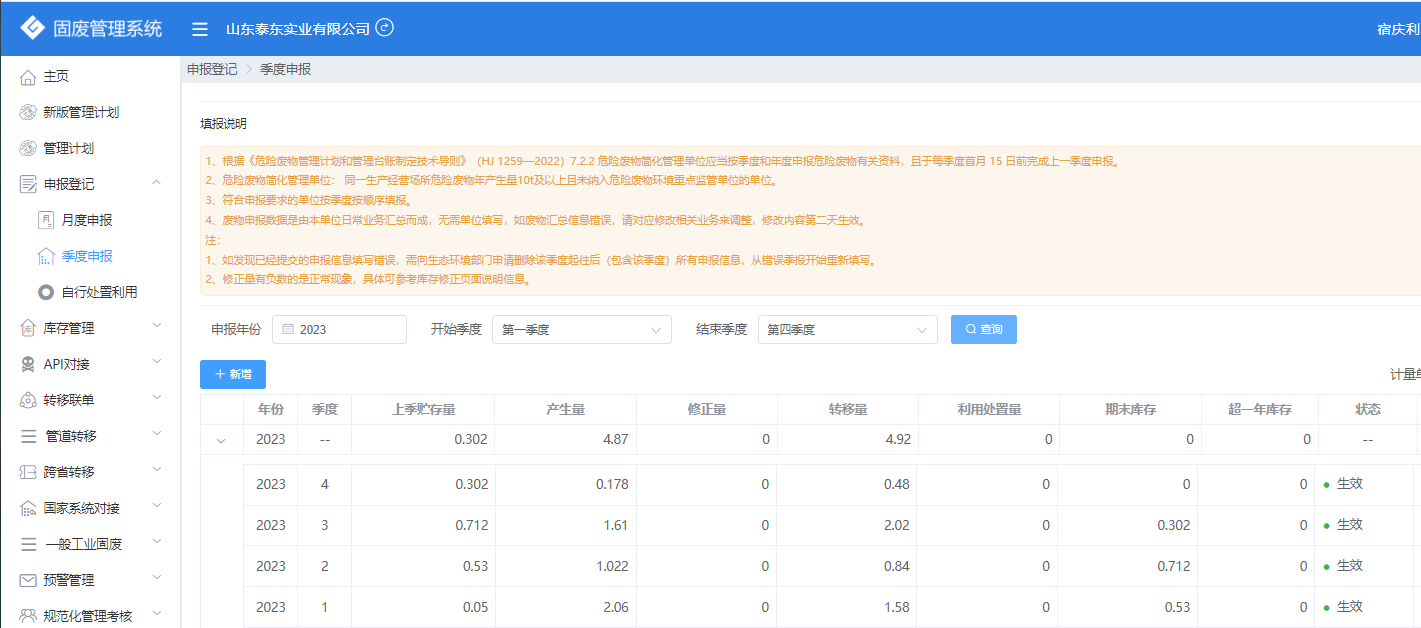Click the 申报年份 year input field
Image resolution: width=1421 pixels, height=628 pixels.
(x=340, y=330)
